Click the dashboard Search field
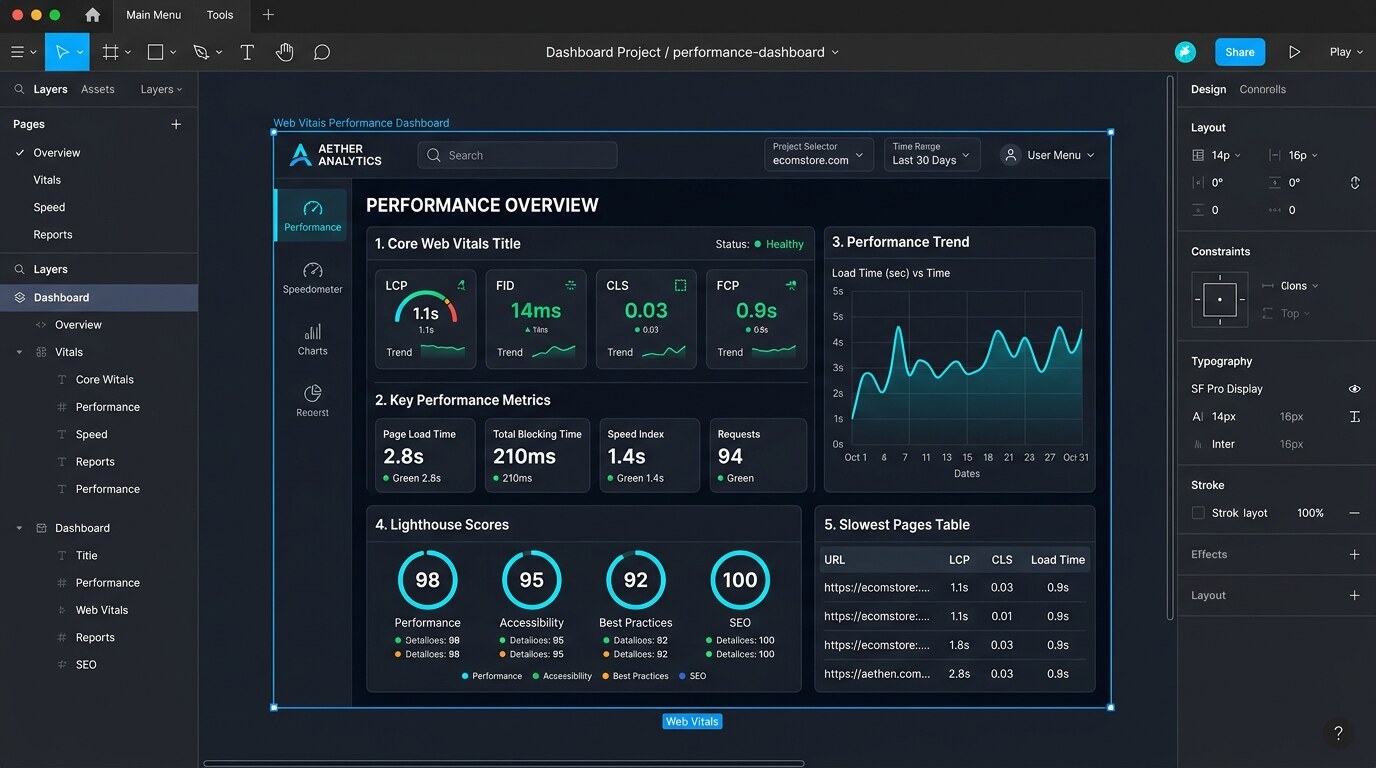The image size is (1376, 768). pyautogui.click(x=517, y=155)
